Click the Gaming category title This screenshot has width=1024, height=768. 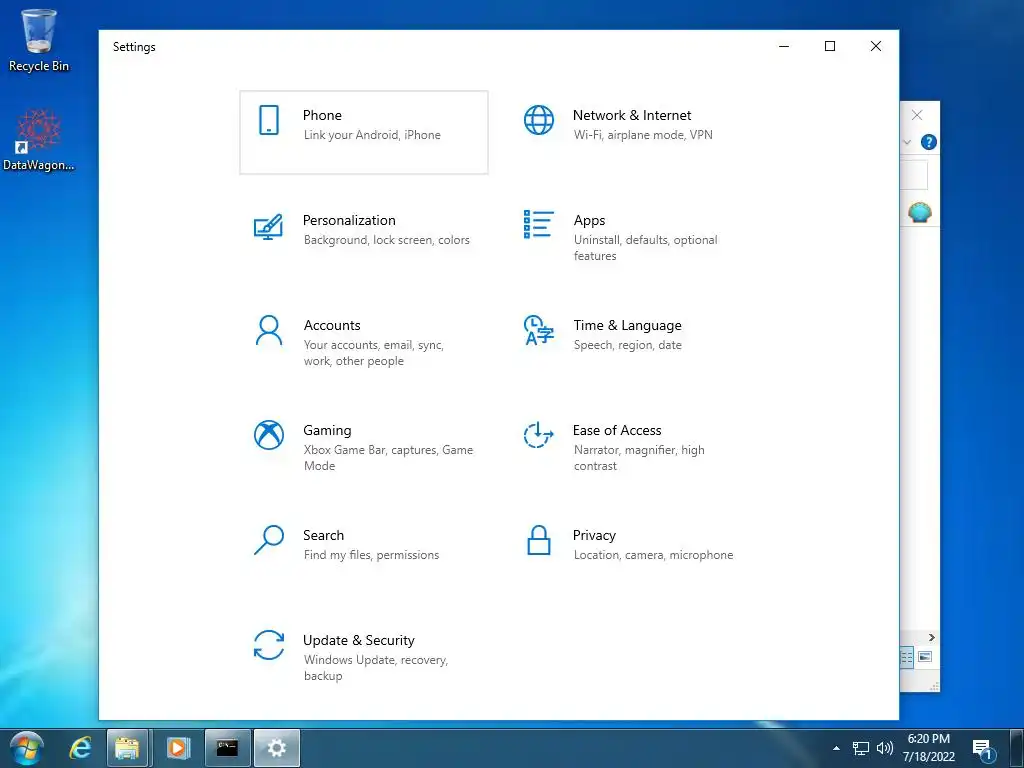(x=327, y=430)
